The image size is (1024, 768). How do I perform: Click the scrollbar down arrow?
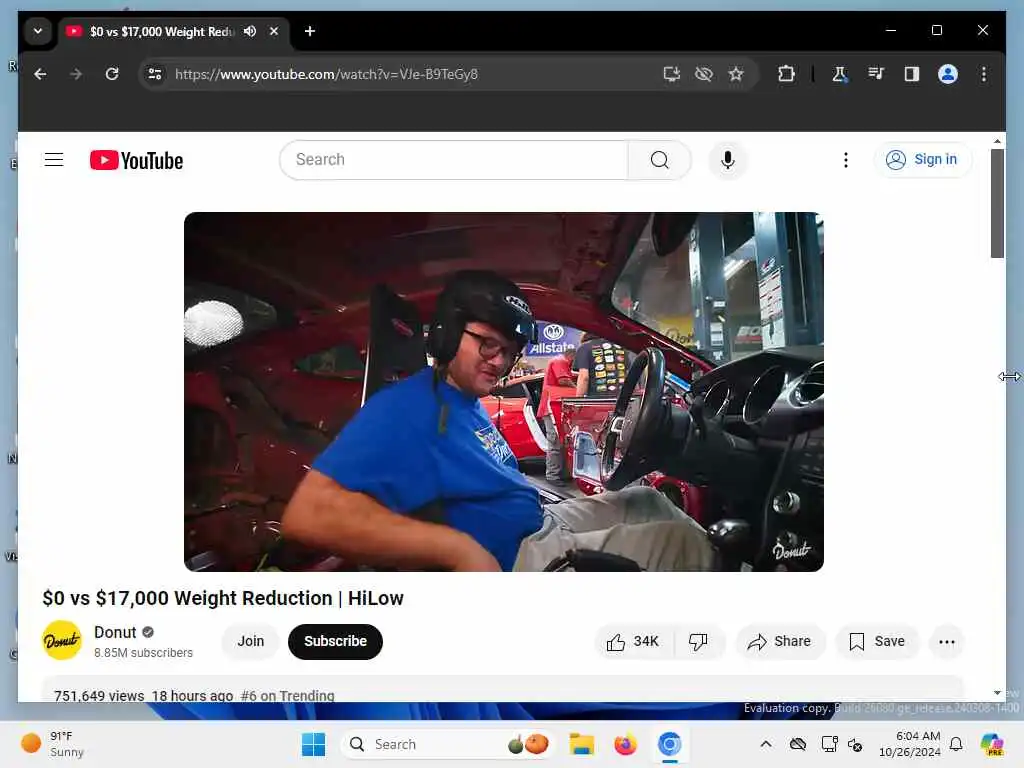tap(997, 693)
